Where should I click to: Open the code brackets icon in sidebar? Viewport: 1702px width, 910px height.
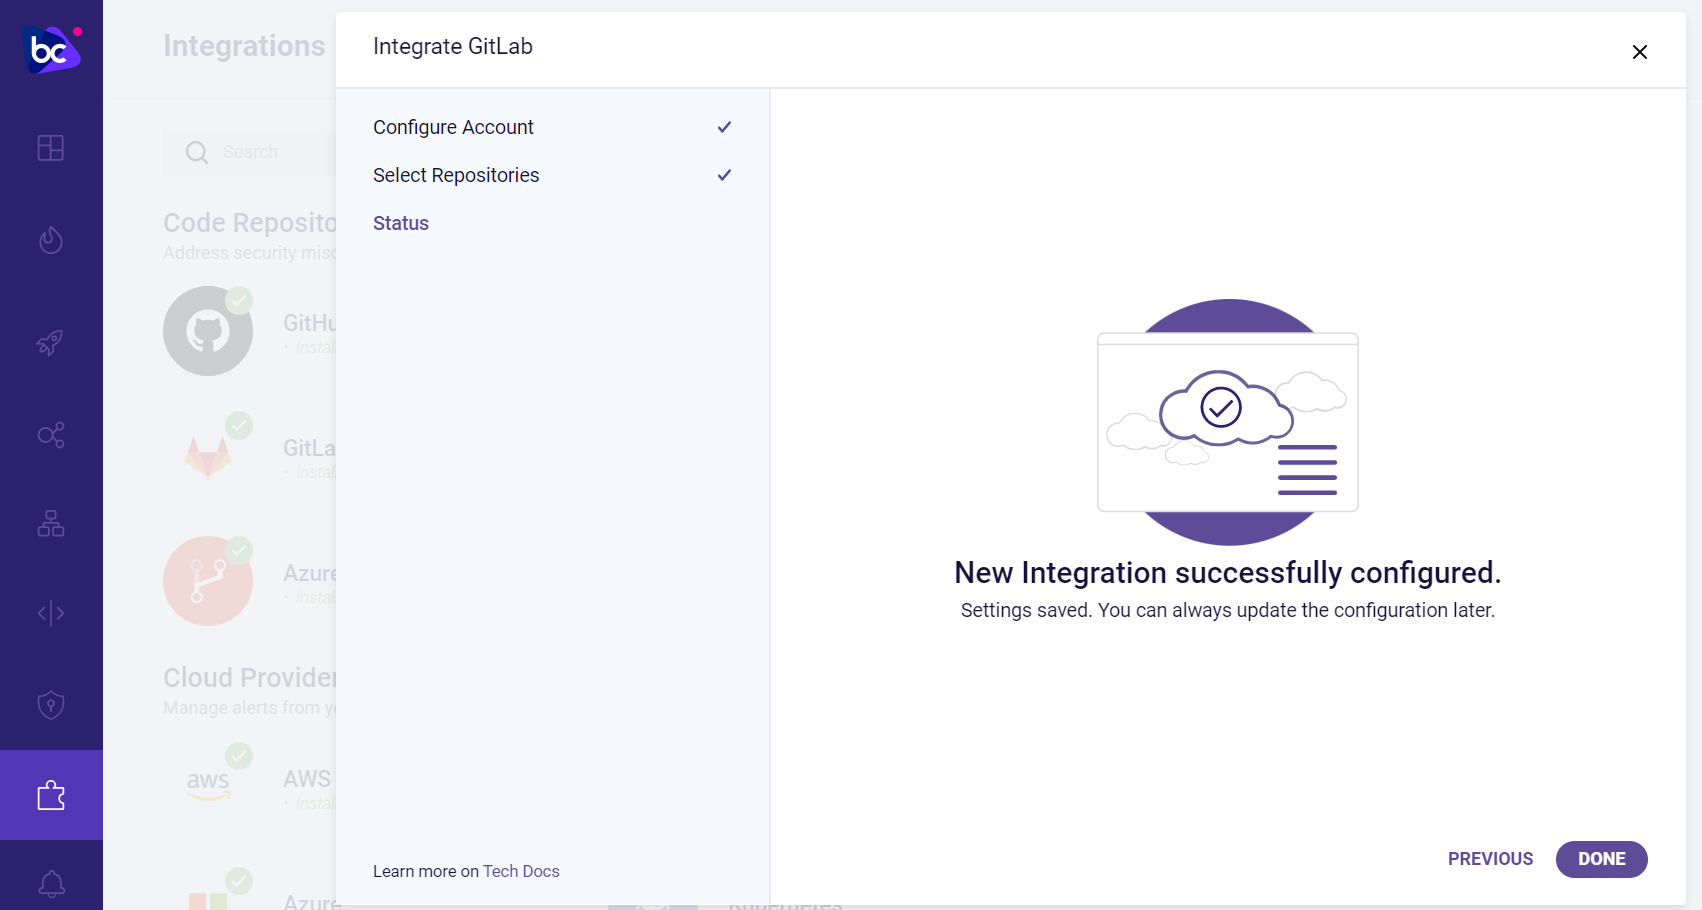(x=51, y=613)
